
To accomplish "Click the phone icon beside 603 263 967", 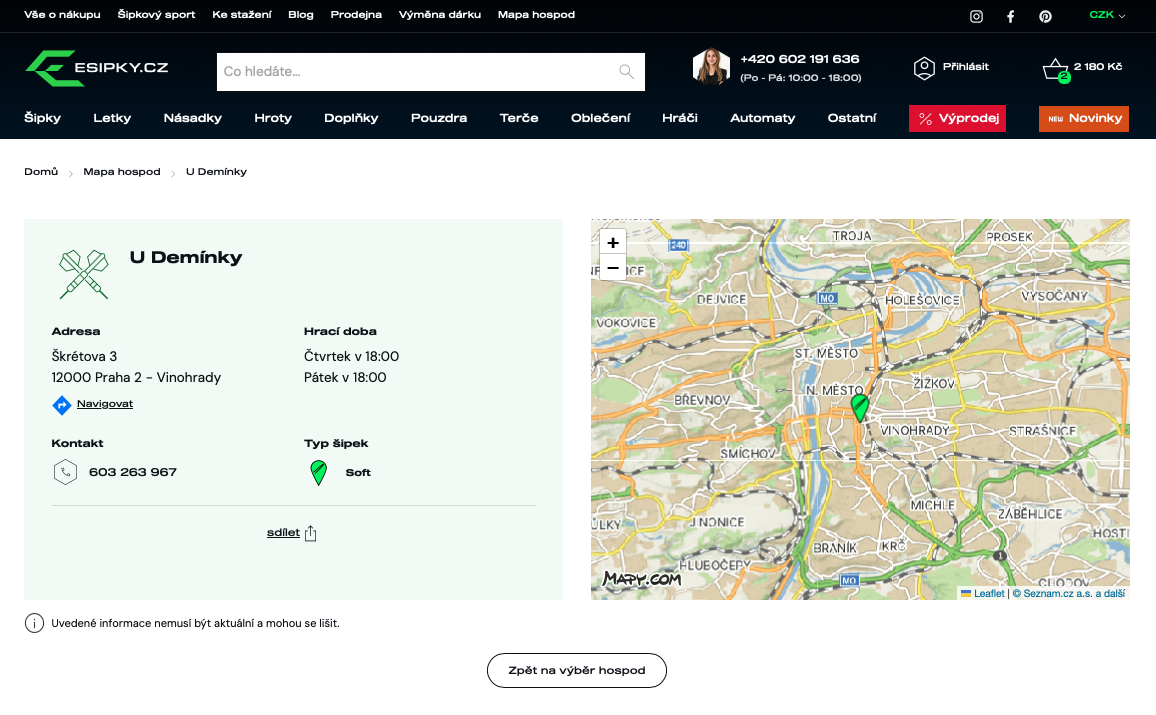I will (65, 472).
